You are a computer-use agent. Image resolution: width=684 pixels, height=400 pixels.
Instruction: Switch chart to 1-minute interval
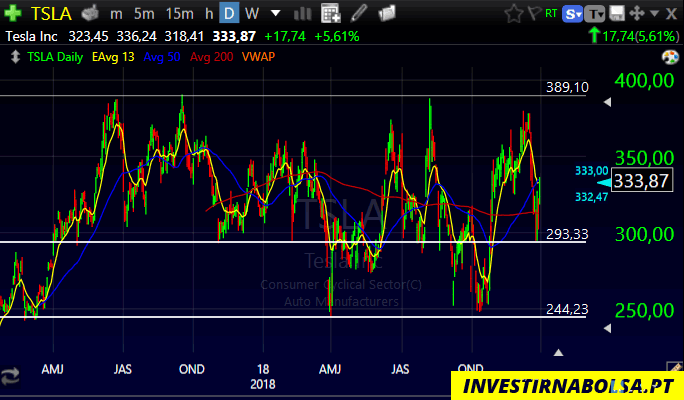[x=116, y=14]
